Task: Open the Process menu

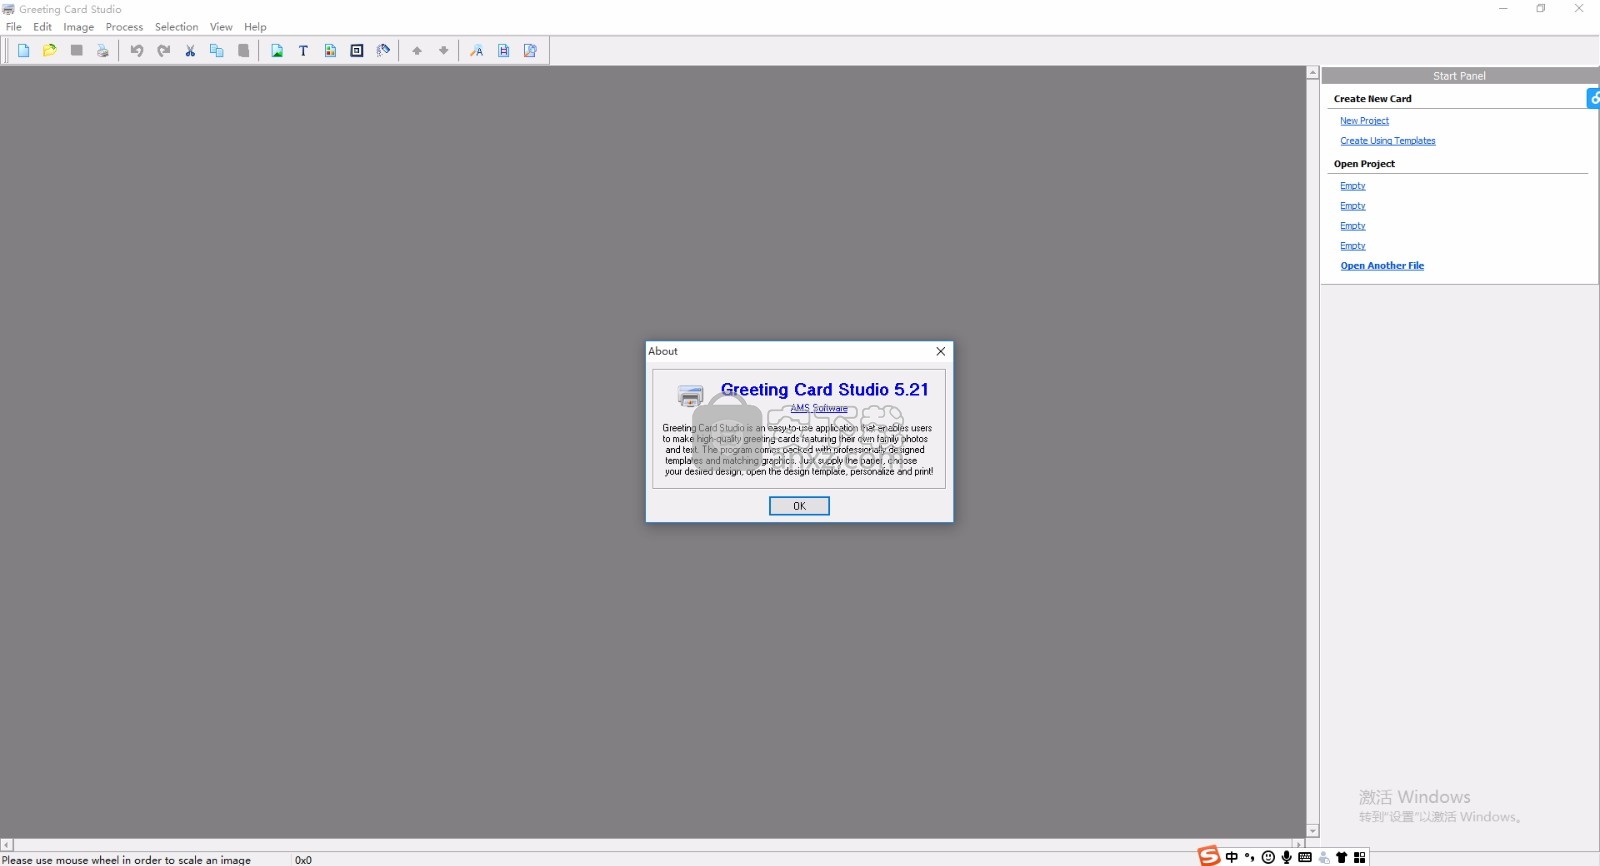Action: (124, 27)
